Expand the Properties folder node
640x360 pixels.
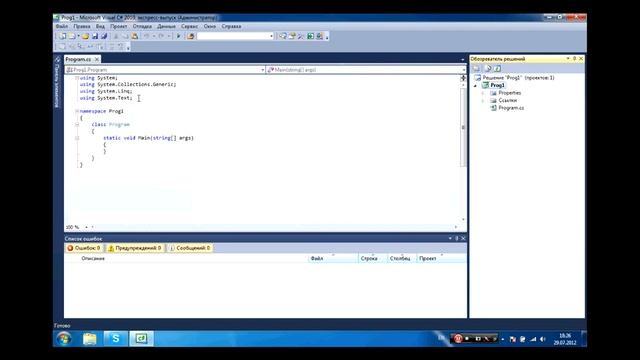click(x=483, y=93)
